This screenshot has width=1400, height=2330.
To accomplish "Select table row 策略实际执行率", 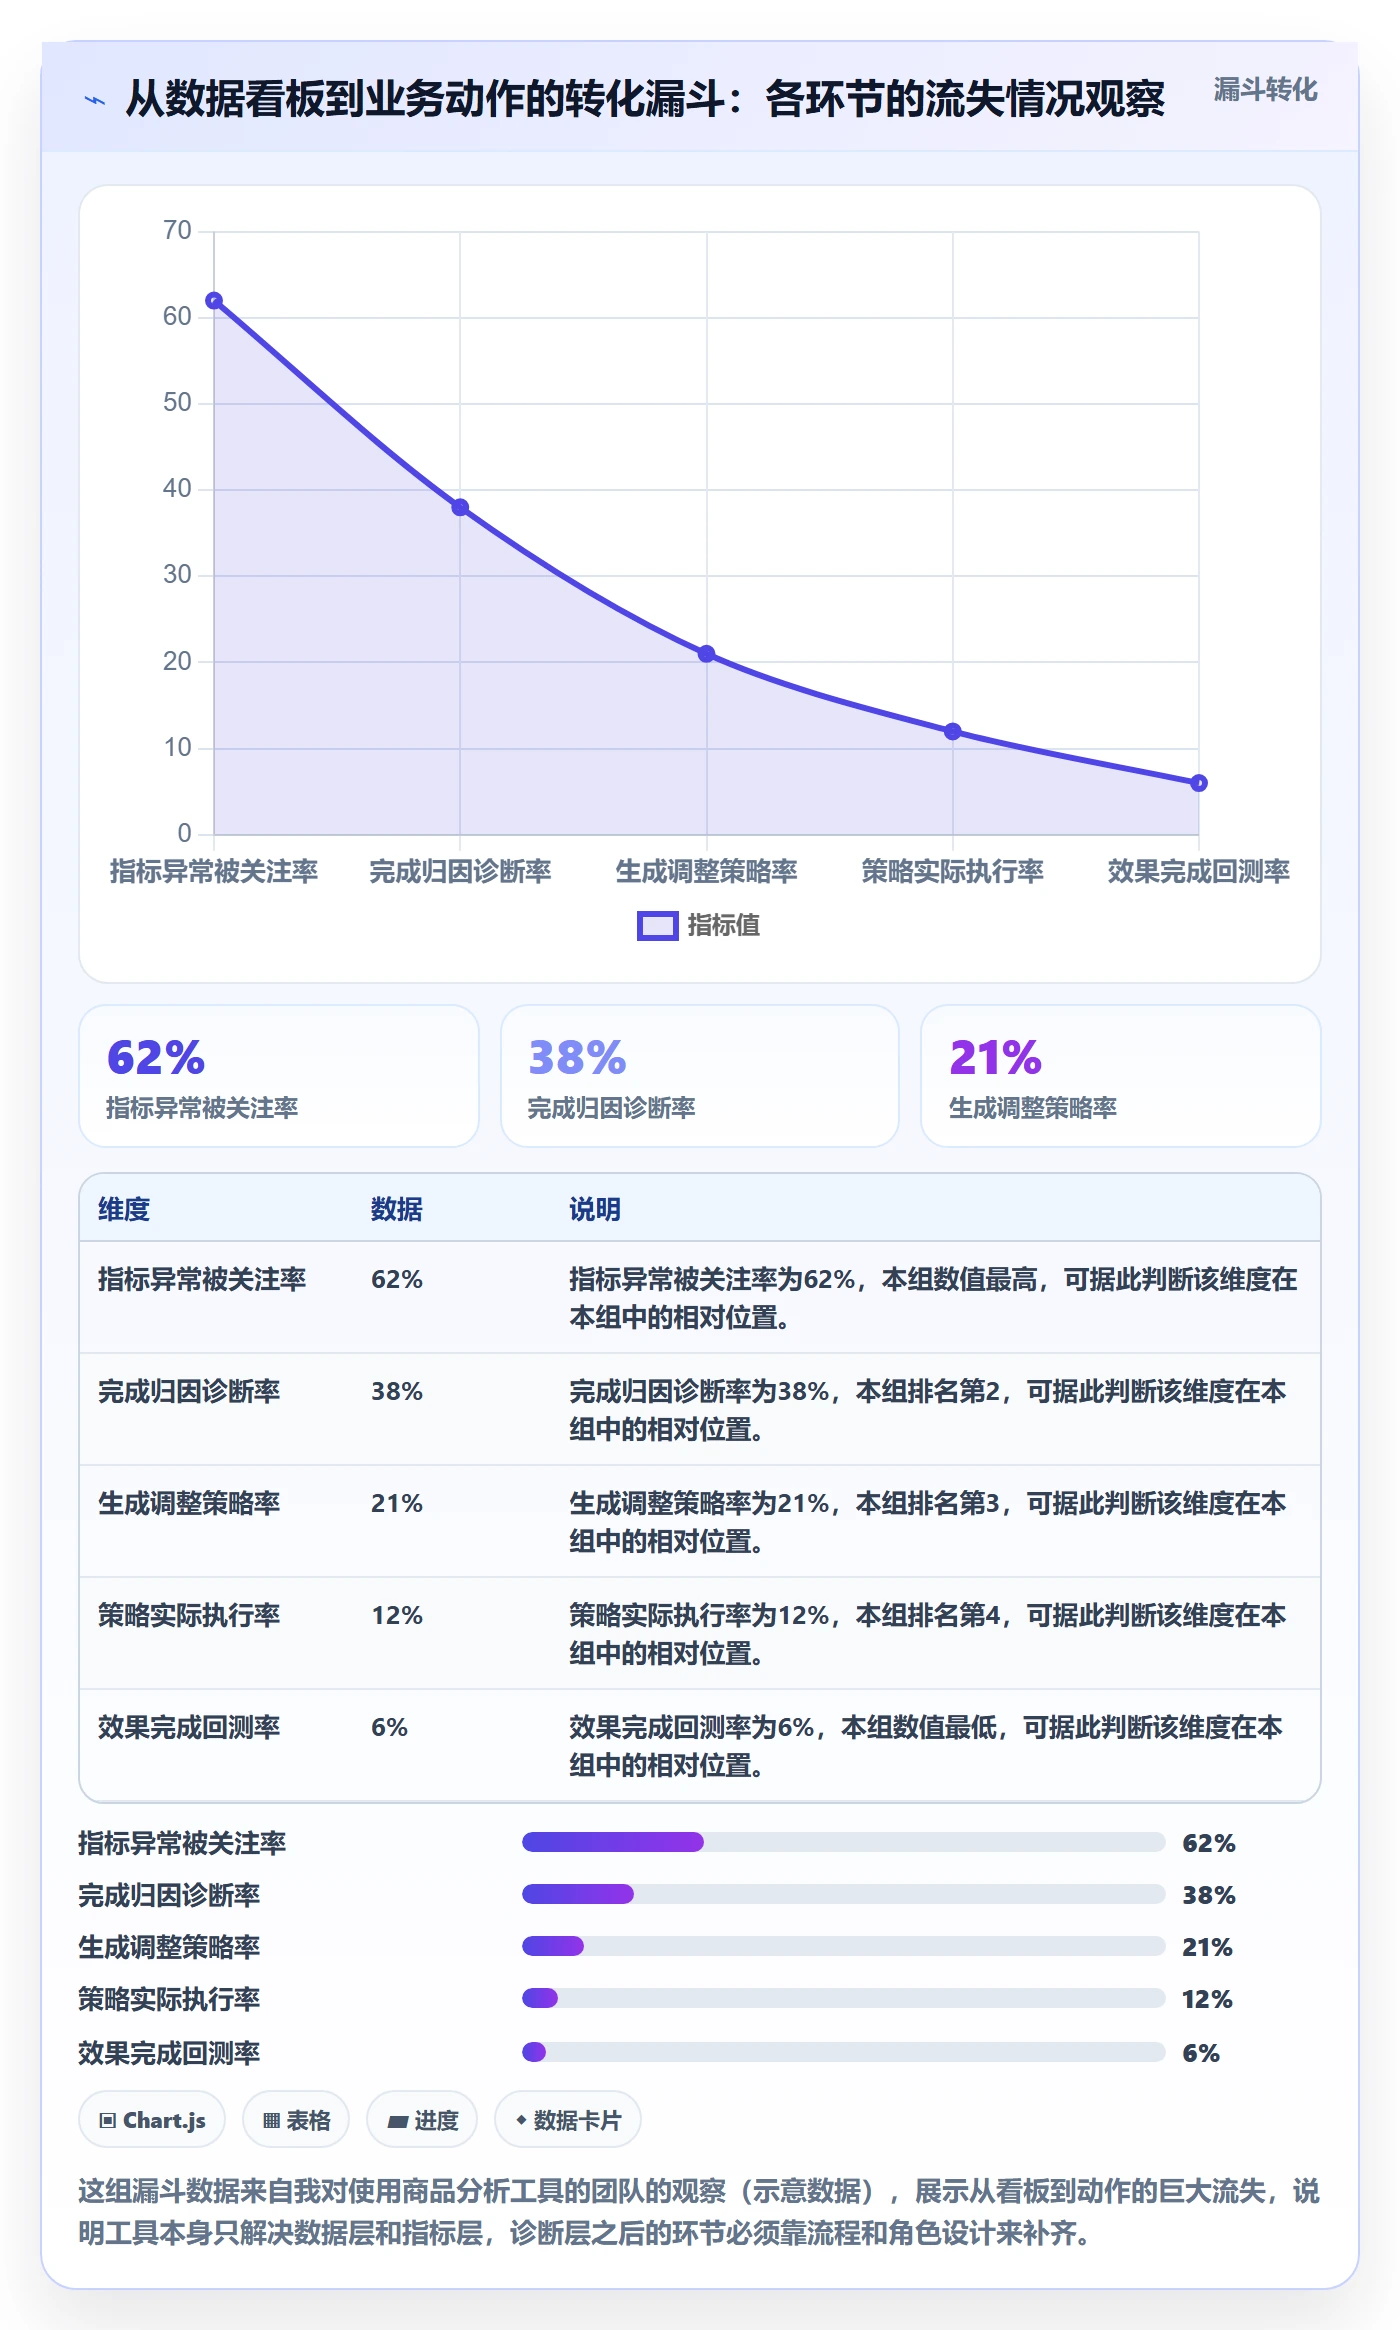I will pyautogui.click(x=700, y=1634).
